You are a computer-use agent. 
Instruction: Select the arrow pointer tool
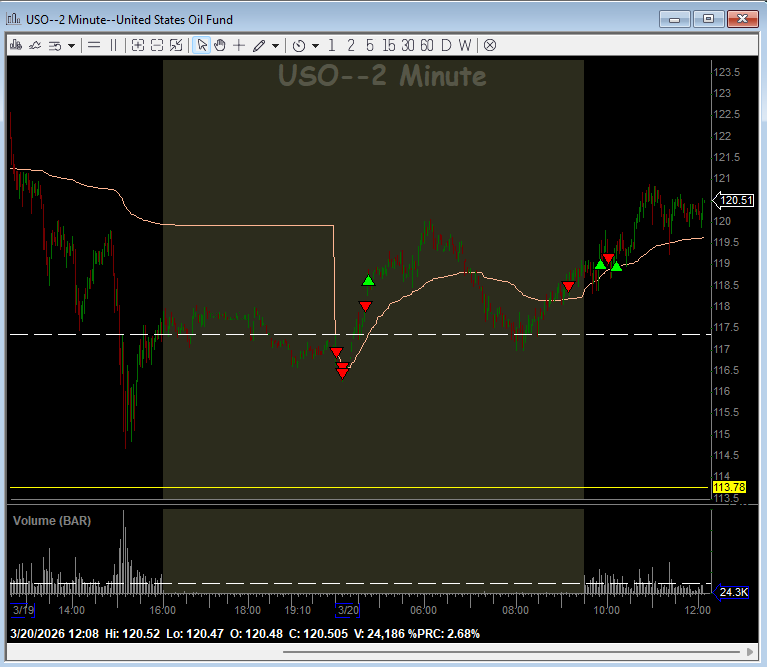pos(202,45)
